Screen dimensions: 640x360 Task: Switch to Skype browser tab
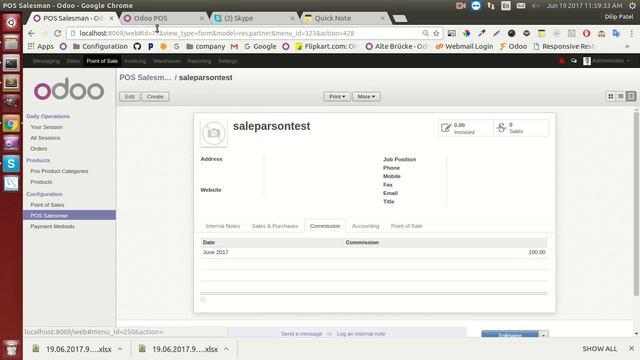(254, 18)
